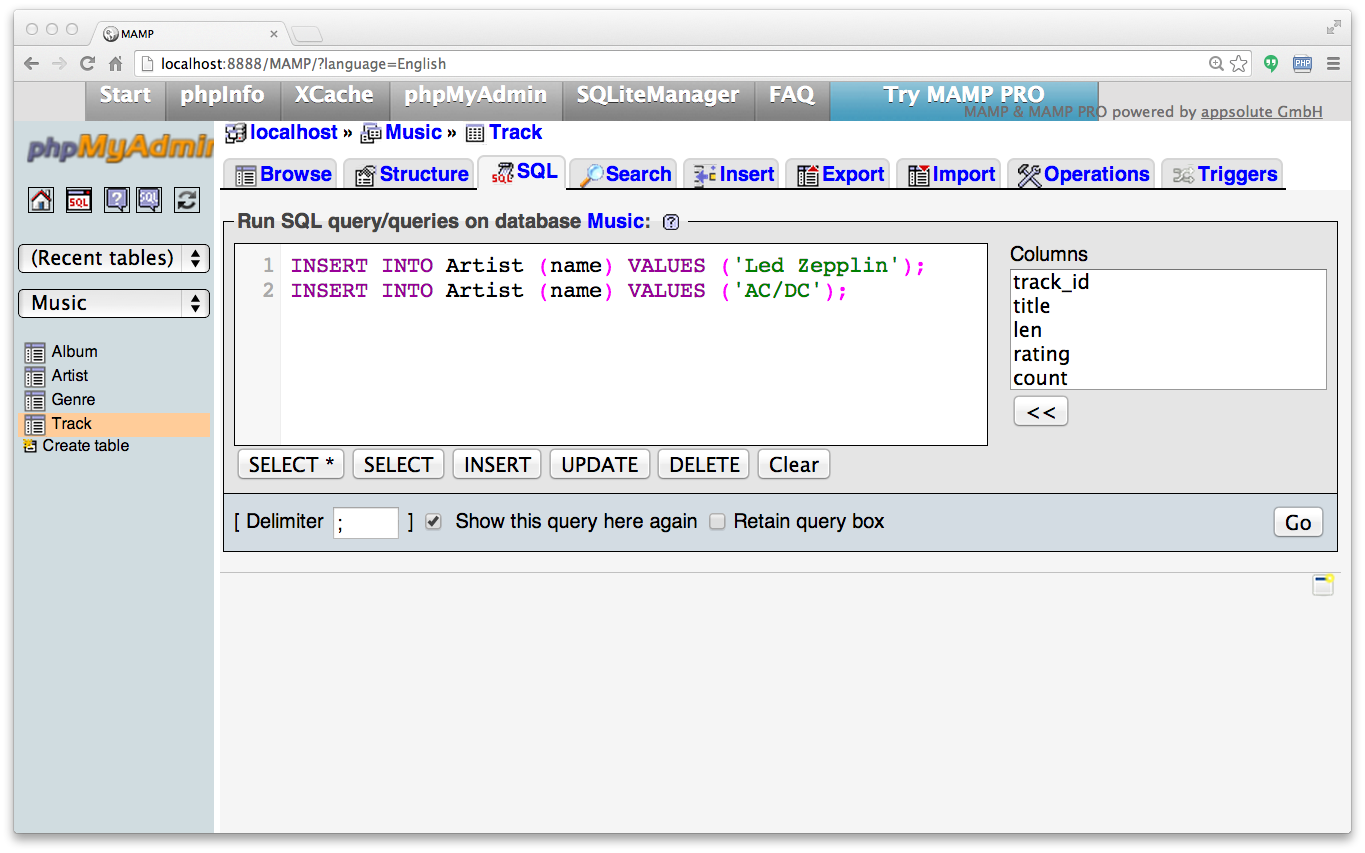Click the localhost breadcrumb link
Image resolution: width=1365 pixels, height=853 pixels.
click(294, 132)
